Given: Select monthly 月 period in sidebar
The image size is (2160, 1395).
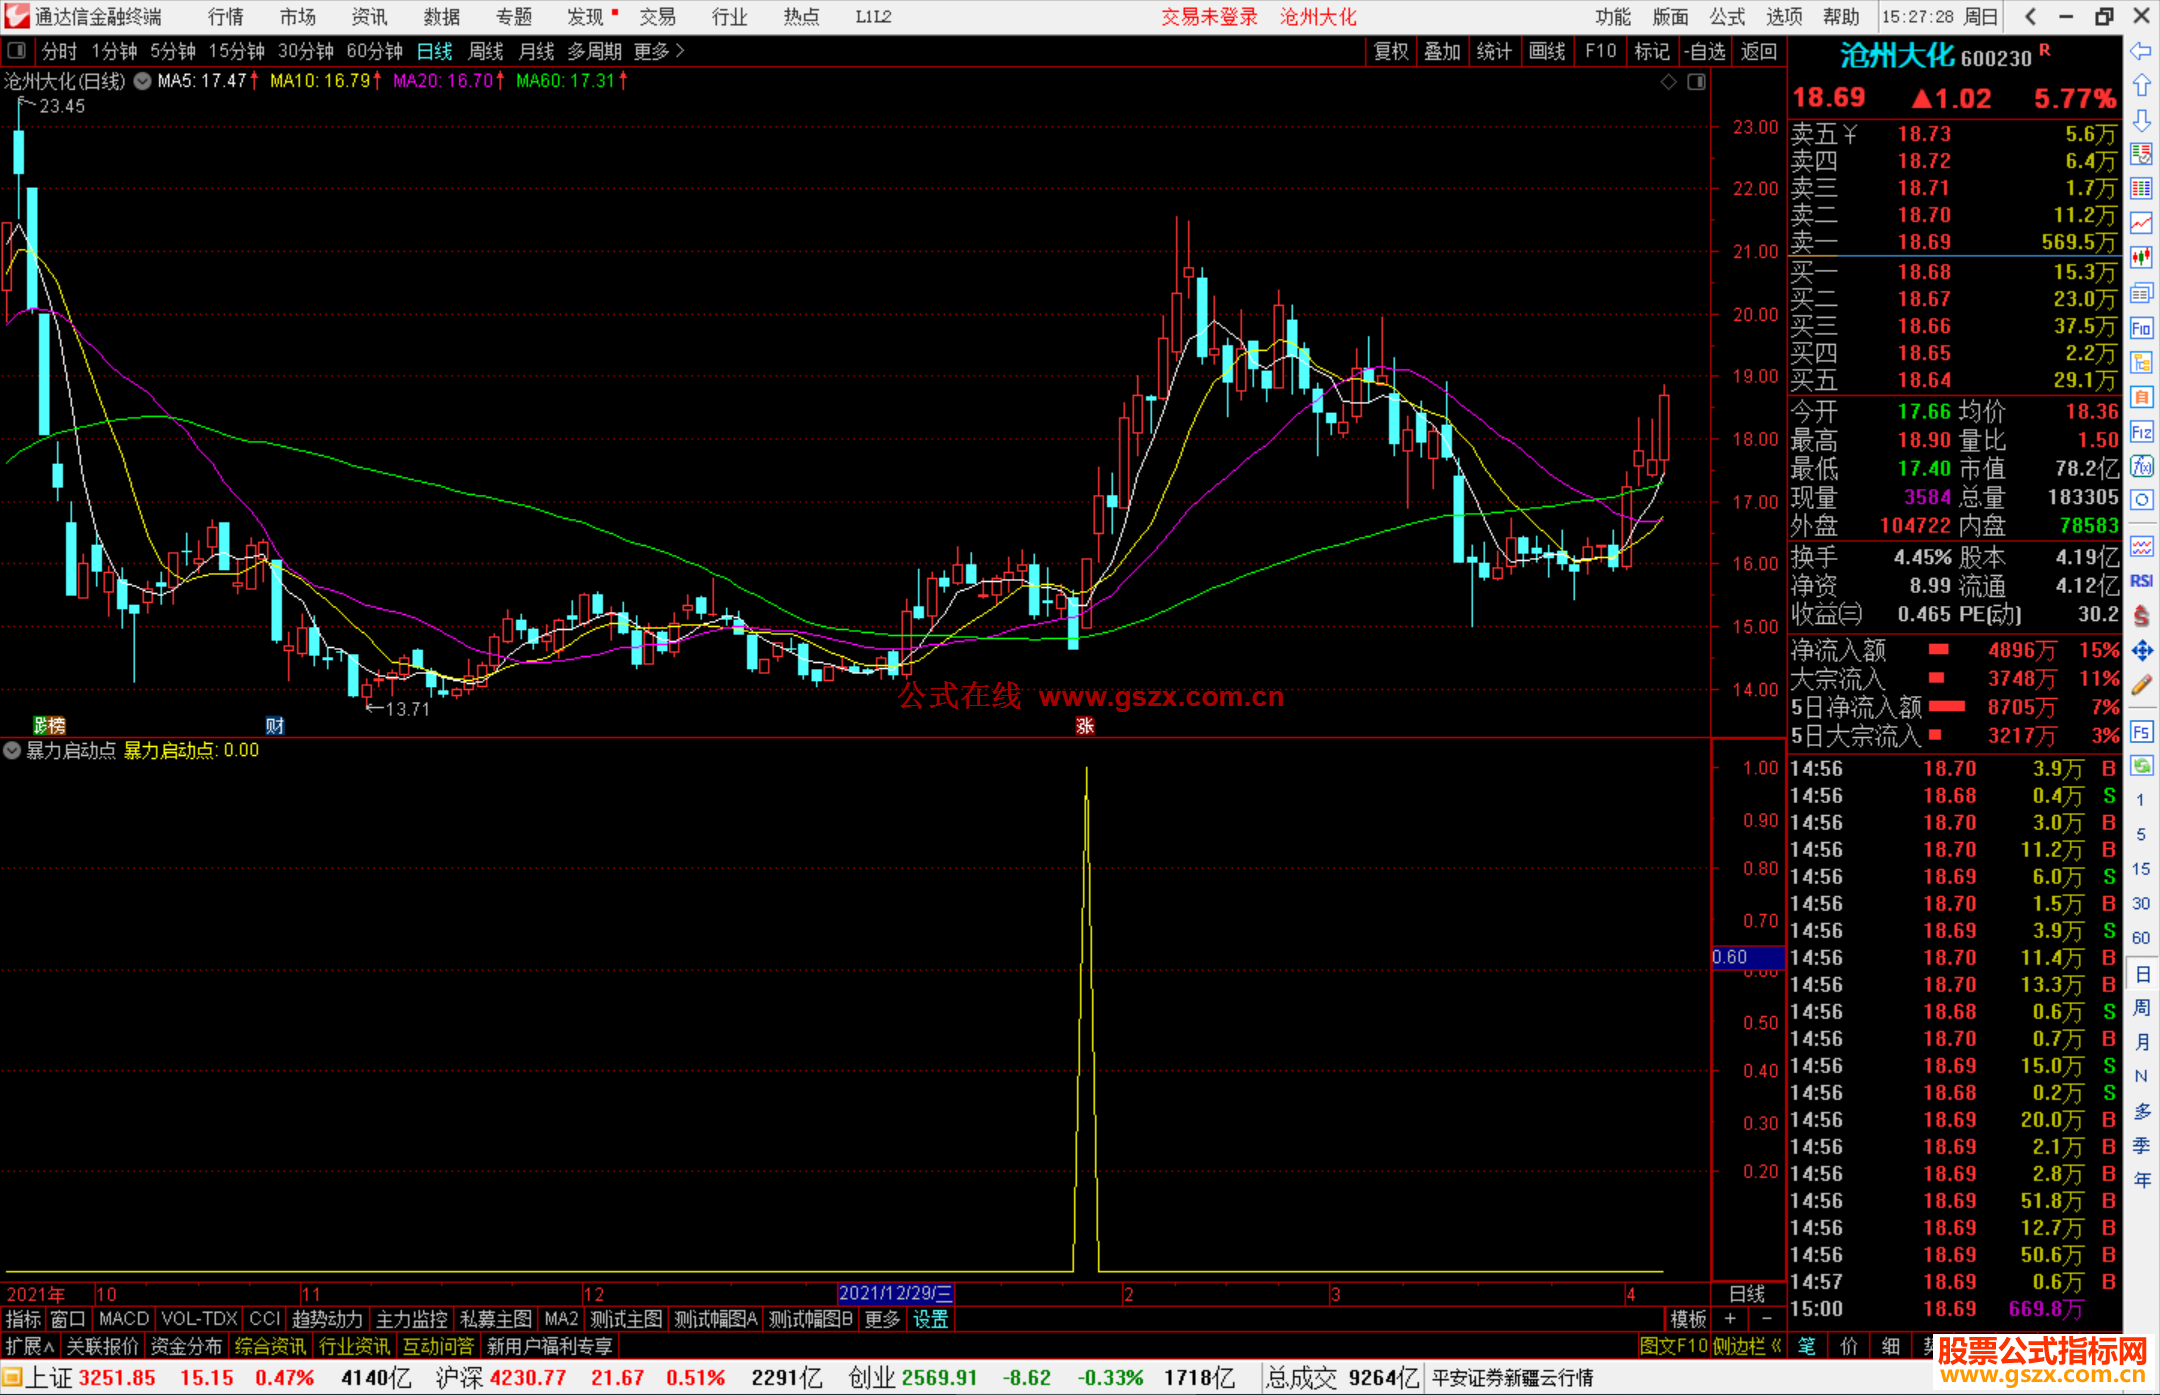Looking at the screenshot, I should [x=2141, y=1042].
